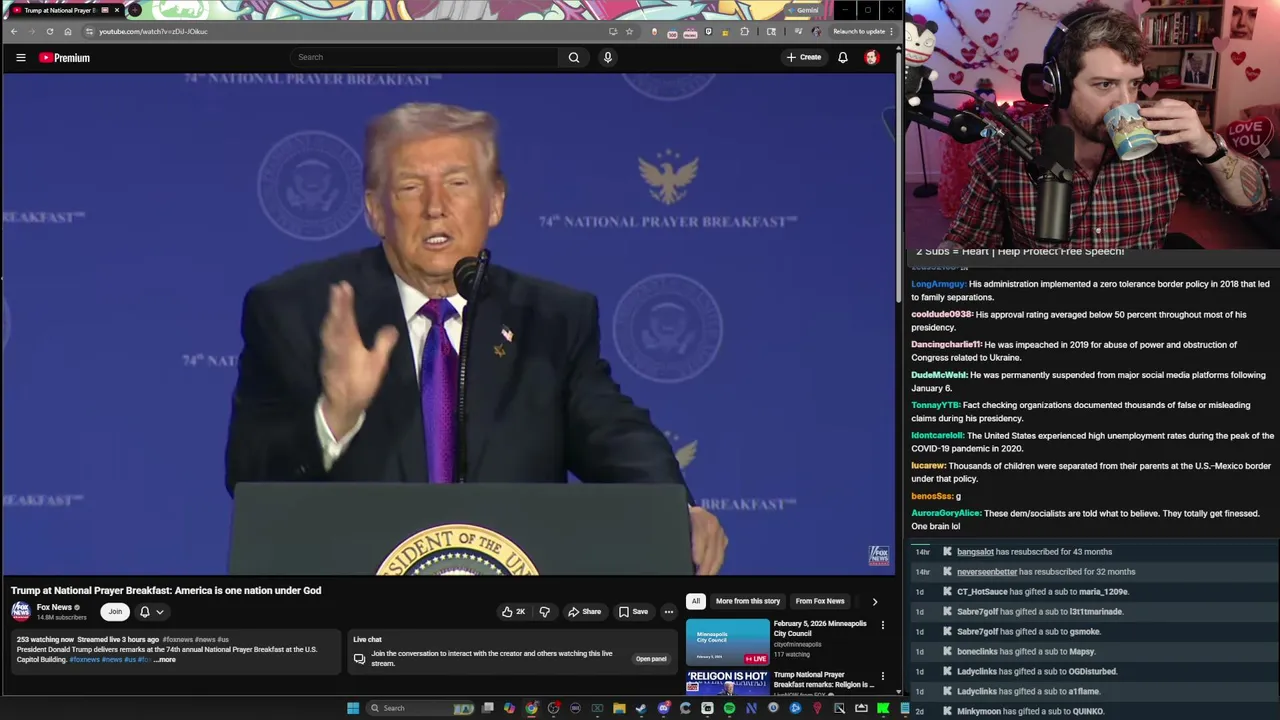Expand the description with ...more
Screen dimensions: 1280x720
click(165, 660)
